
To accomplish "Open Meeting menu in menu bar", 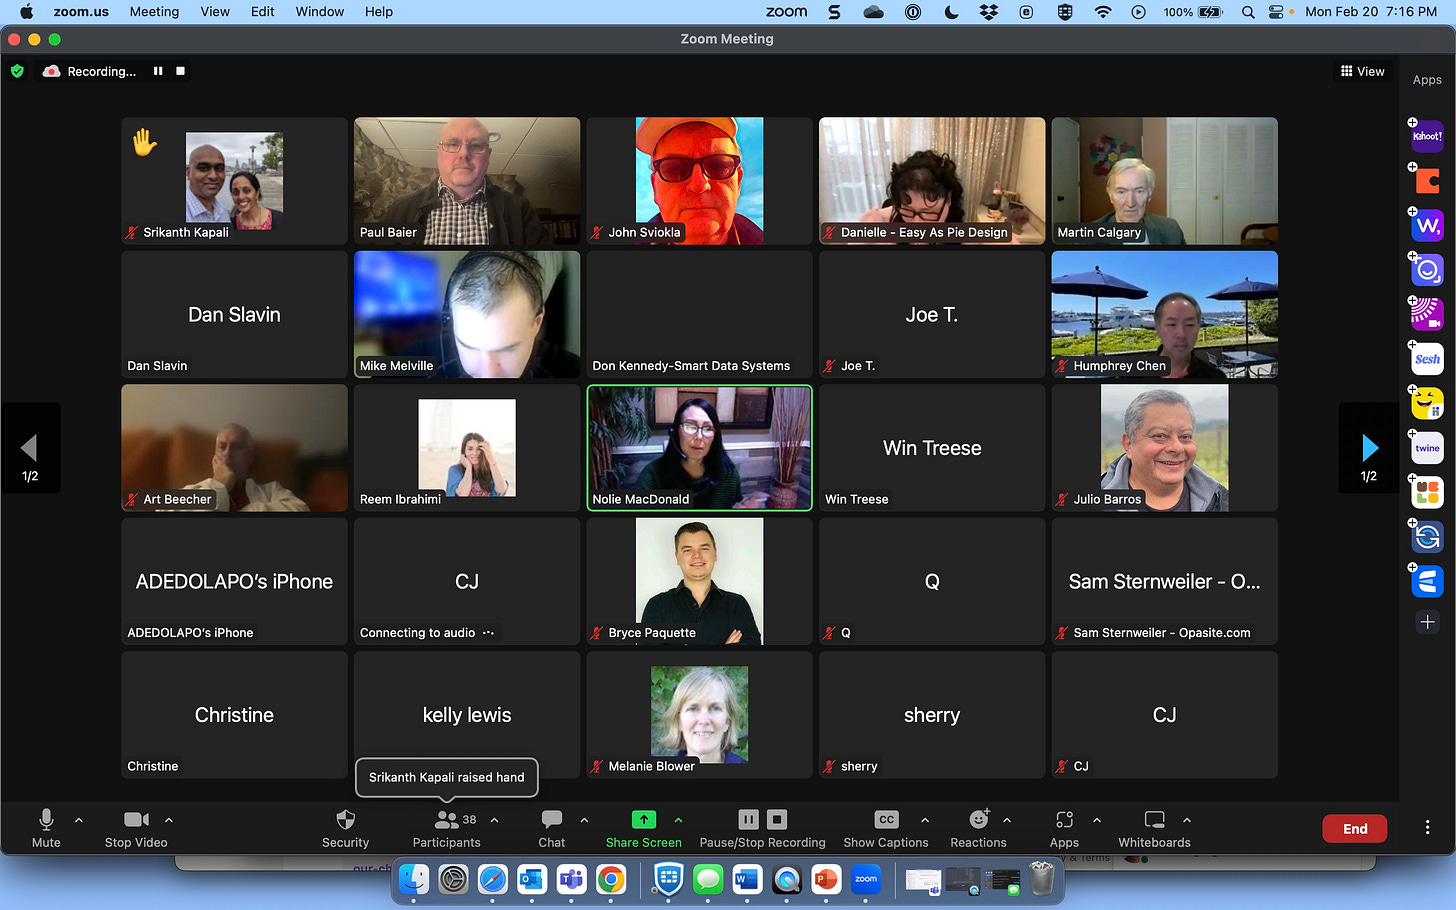I will 154,12.
